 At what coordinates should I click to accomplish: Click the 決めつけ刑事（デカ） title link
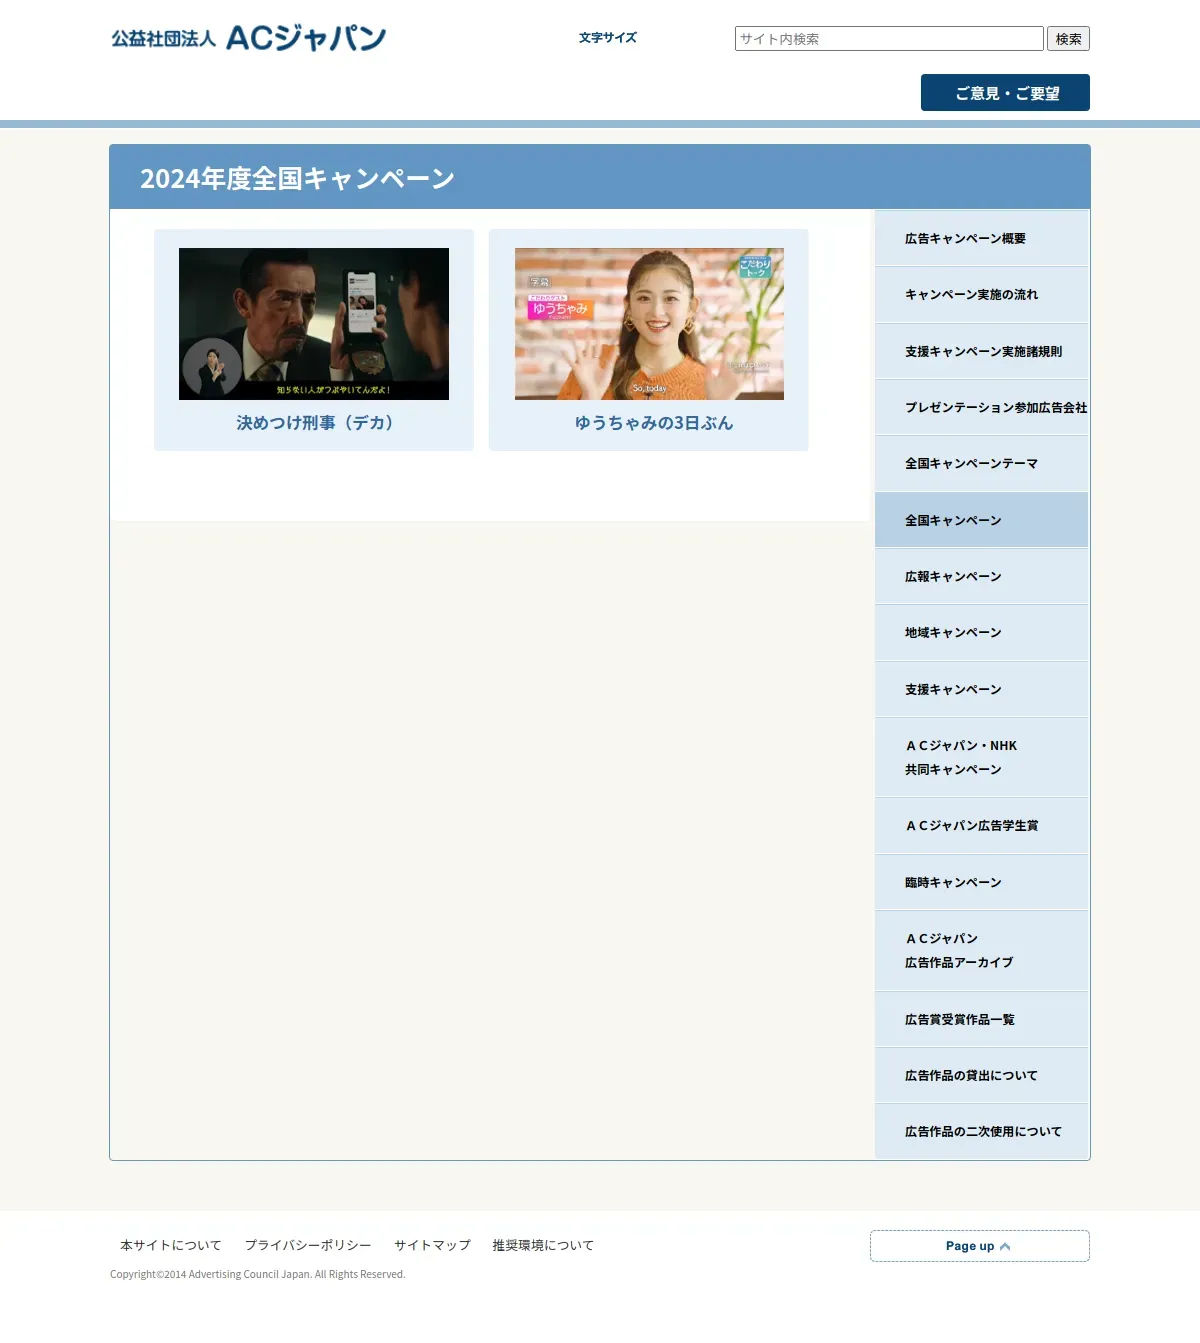pos(314,423)
